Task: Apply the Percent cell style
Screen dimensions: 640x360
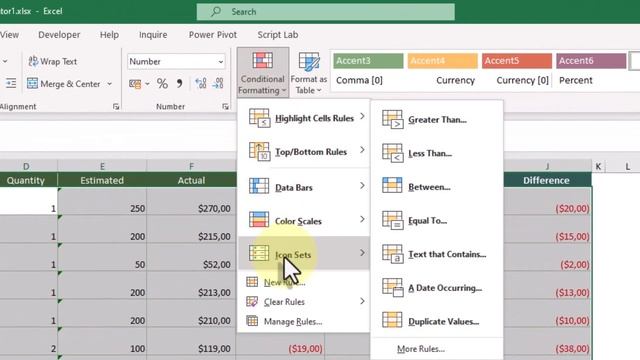Action: [591, 80]
